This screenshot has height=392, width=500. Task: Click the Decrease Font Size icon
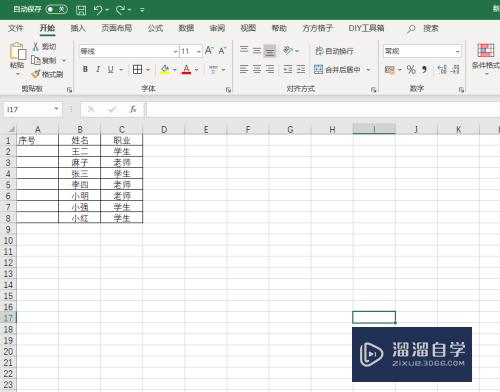tap(222, 51)
